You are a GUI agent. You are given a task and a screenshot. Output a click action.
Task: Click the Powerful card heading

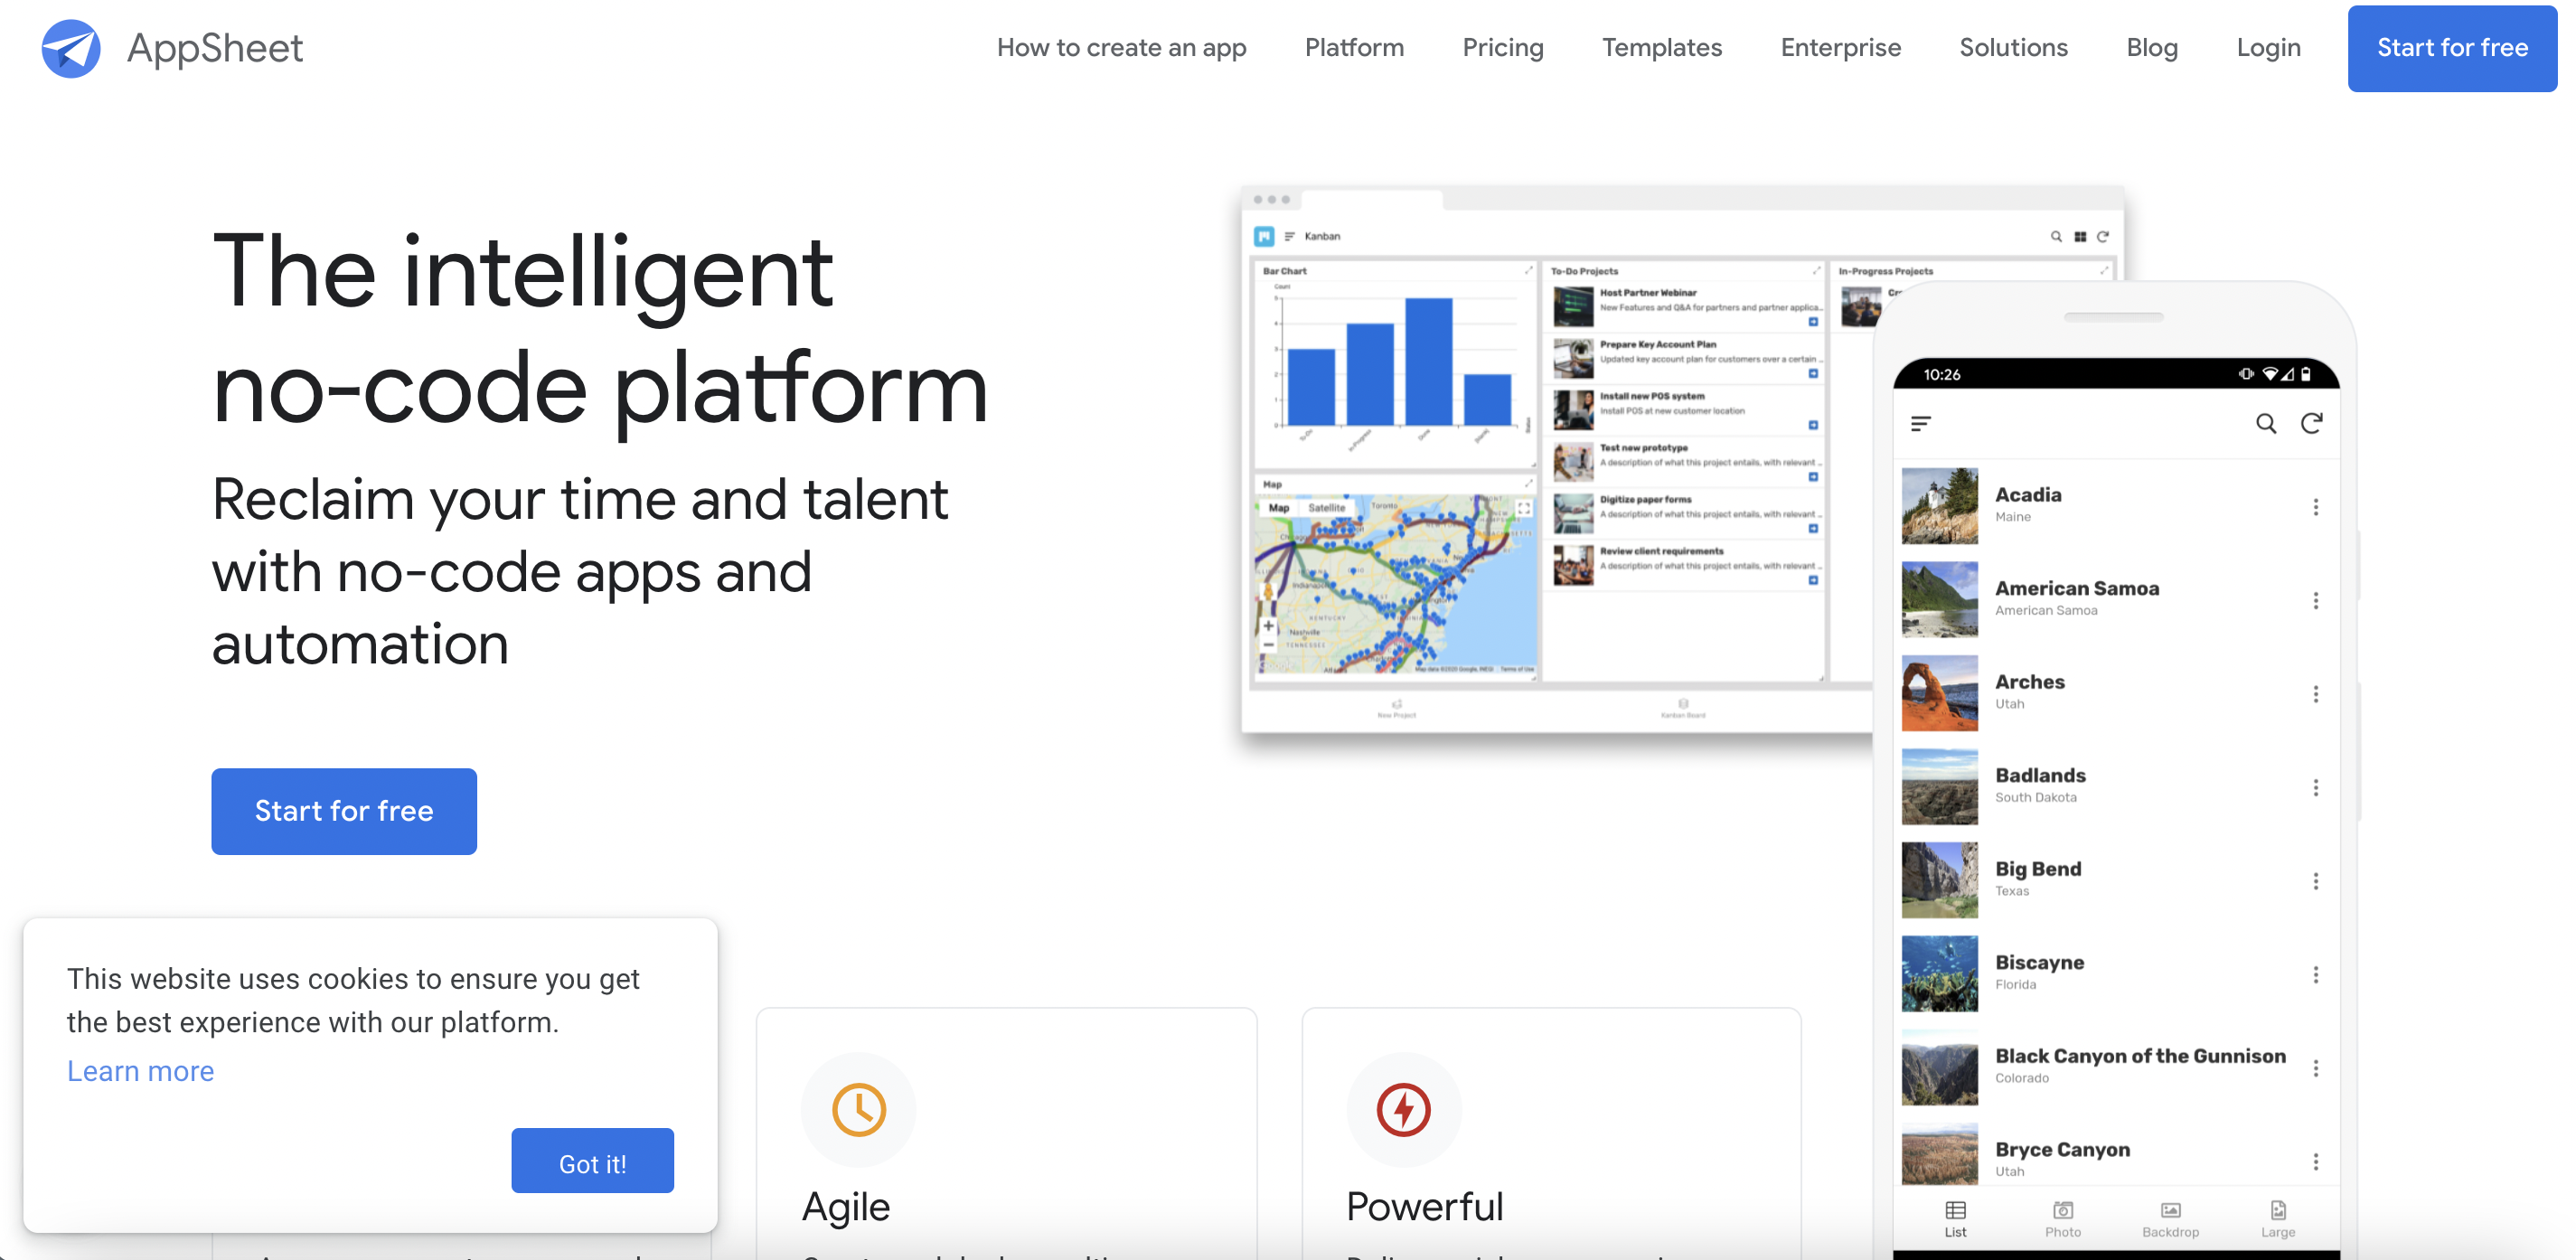pyautogui.click(x=1424, y=1207)
